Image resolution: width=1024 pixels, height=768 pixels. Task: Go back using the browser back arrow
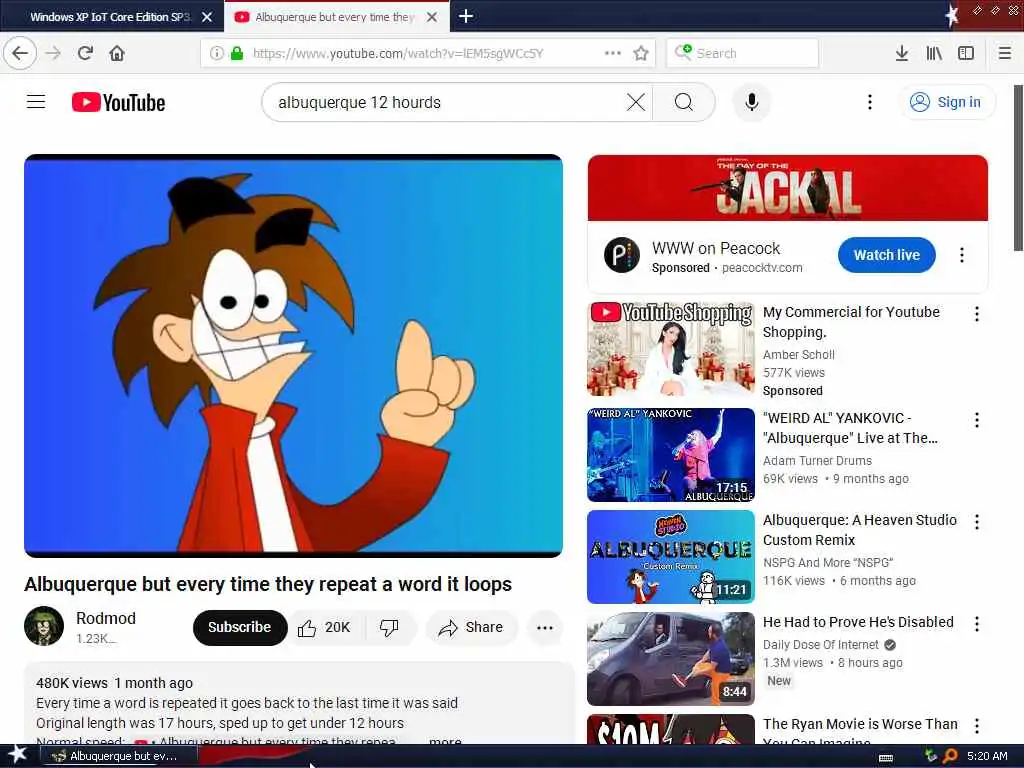click(20, 53)
